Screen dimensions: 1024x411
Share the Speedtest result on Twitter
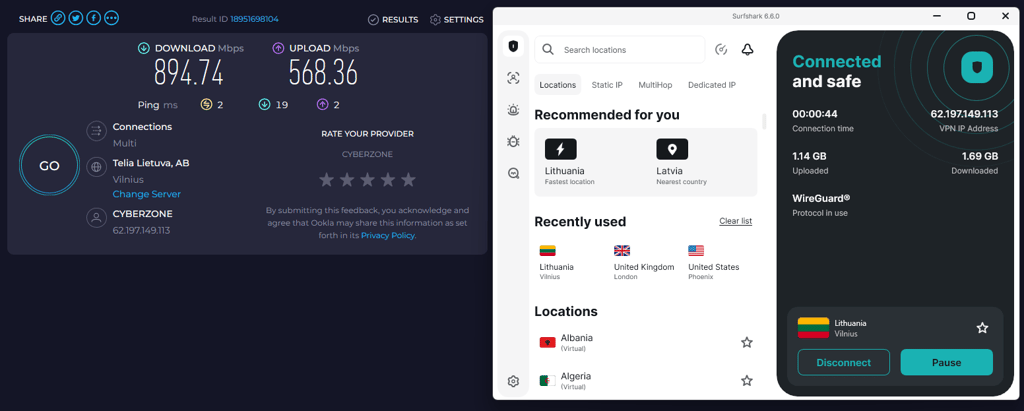click(x=76, y=19)
